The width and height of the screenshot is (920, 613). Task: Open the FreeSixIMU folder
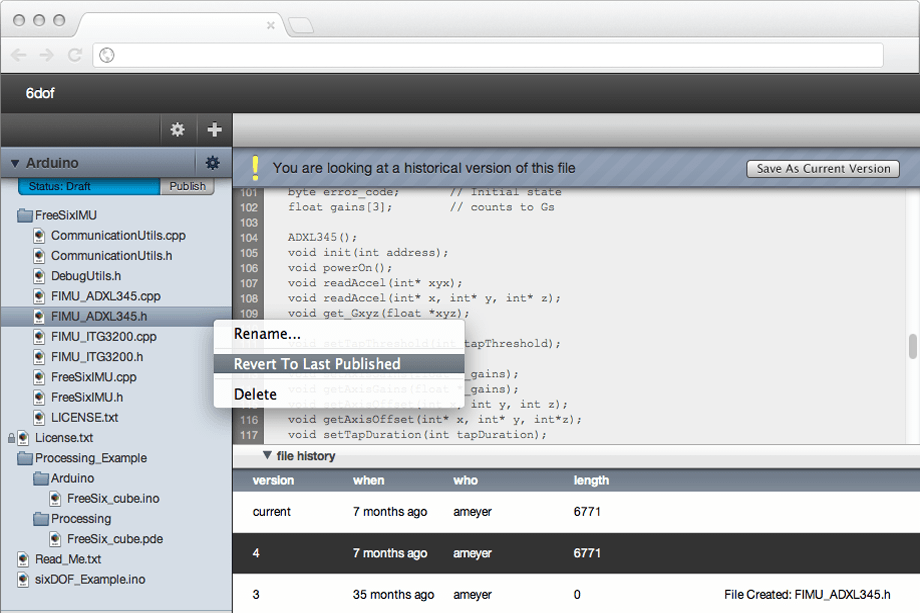pos(66,215)
